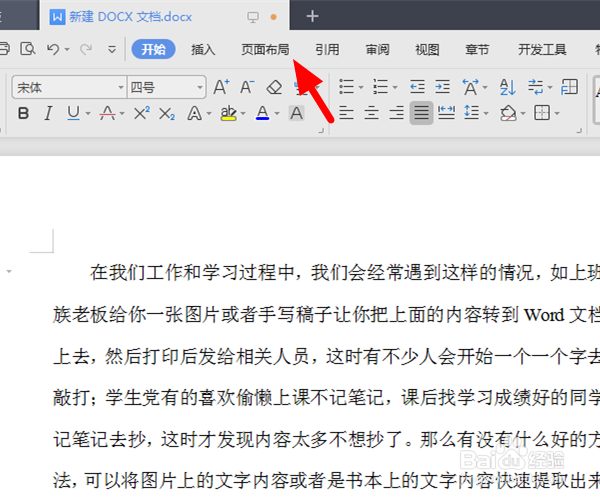Expand the font name dropdown arrow
Image resolution: width=600 pixels, height=500 pixels.
click(x=121, y=88)
